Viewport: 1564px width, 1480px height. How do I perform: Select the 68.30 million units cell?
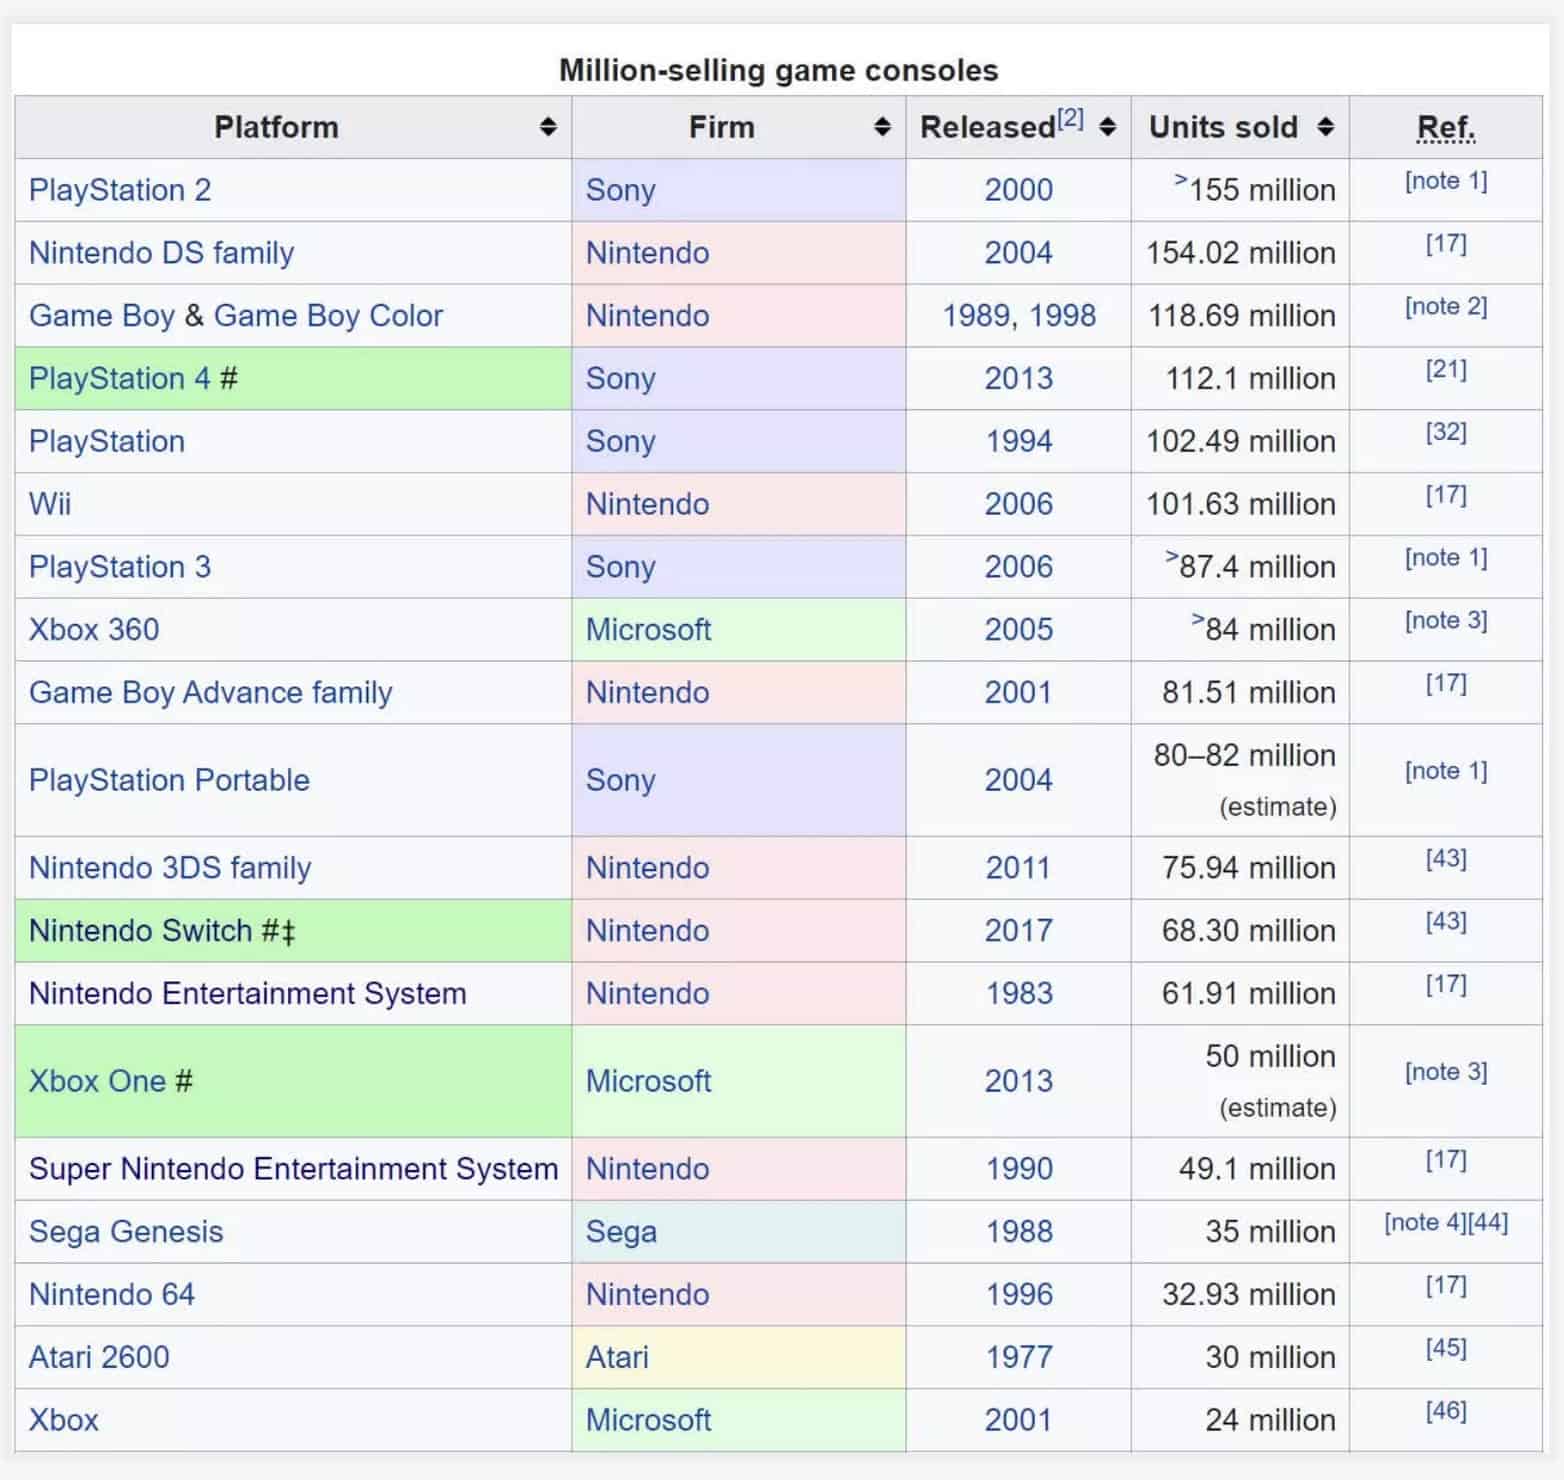[1240, 931]
